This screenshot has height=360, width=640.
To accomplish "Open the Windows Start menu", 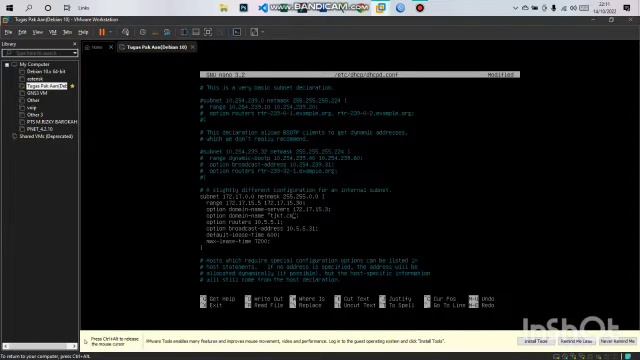I will tap(9, 8).
